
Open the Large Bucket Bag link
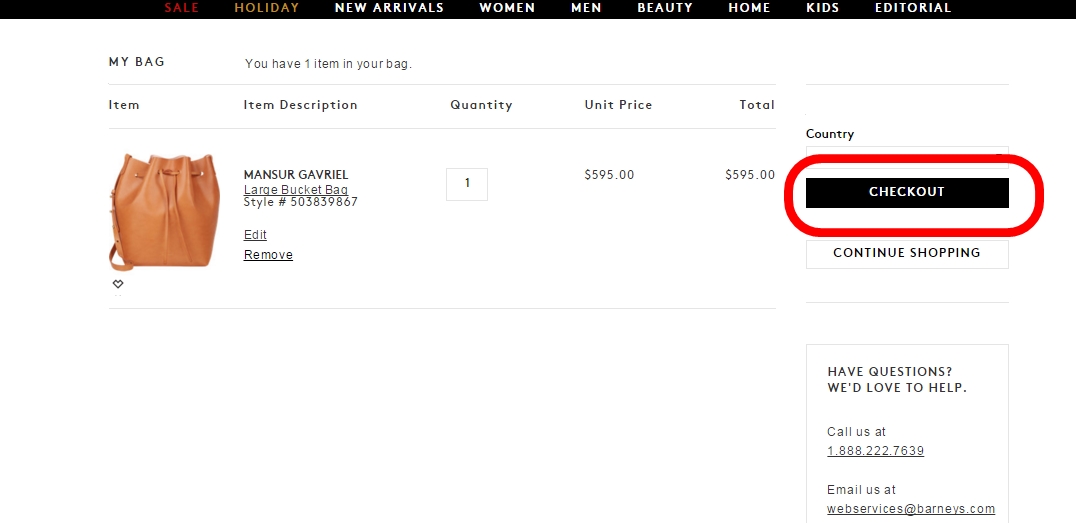[296, 189]
